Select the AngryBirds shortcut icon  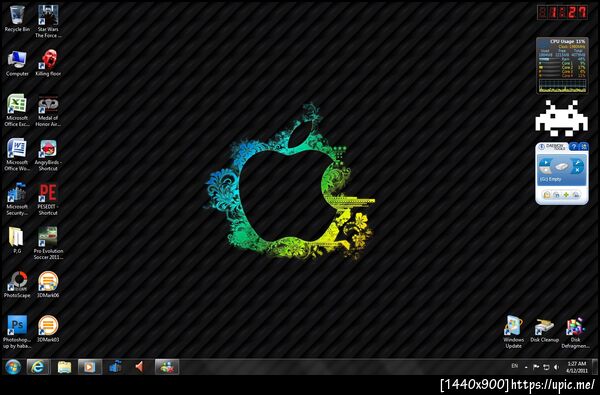(48, 155)
